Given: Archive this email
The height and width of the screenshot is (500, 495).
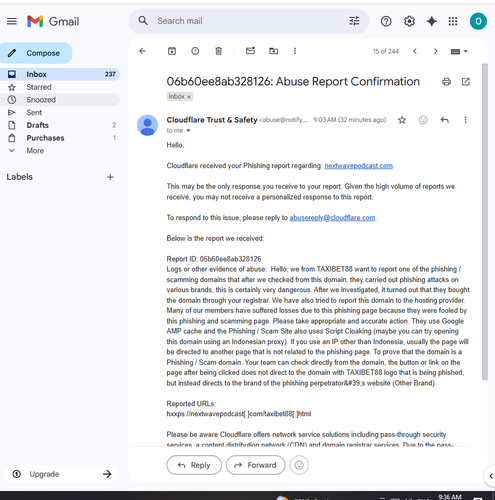Looking at the screenshot, I should tap(172, 51).
